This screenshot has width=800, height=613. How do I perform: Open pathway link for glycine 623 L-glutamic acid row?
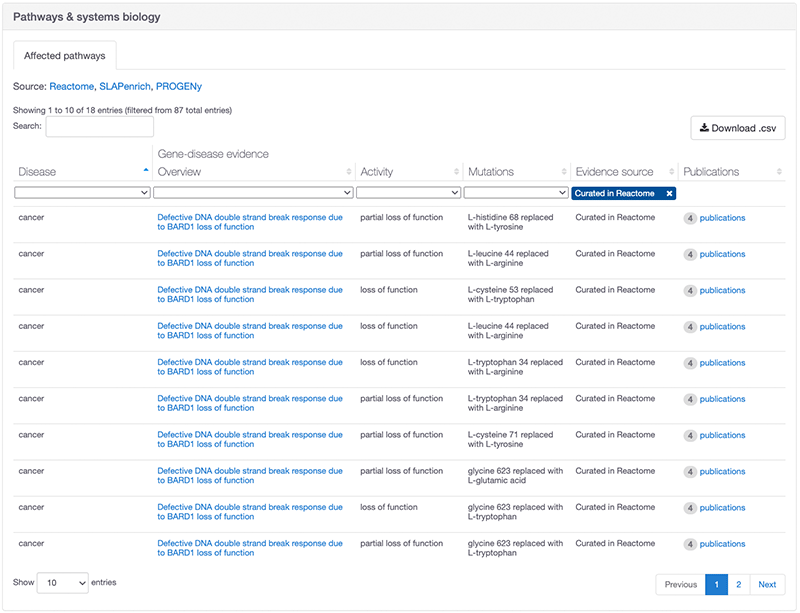[250, 476]
